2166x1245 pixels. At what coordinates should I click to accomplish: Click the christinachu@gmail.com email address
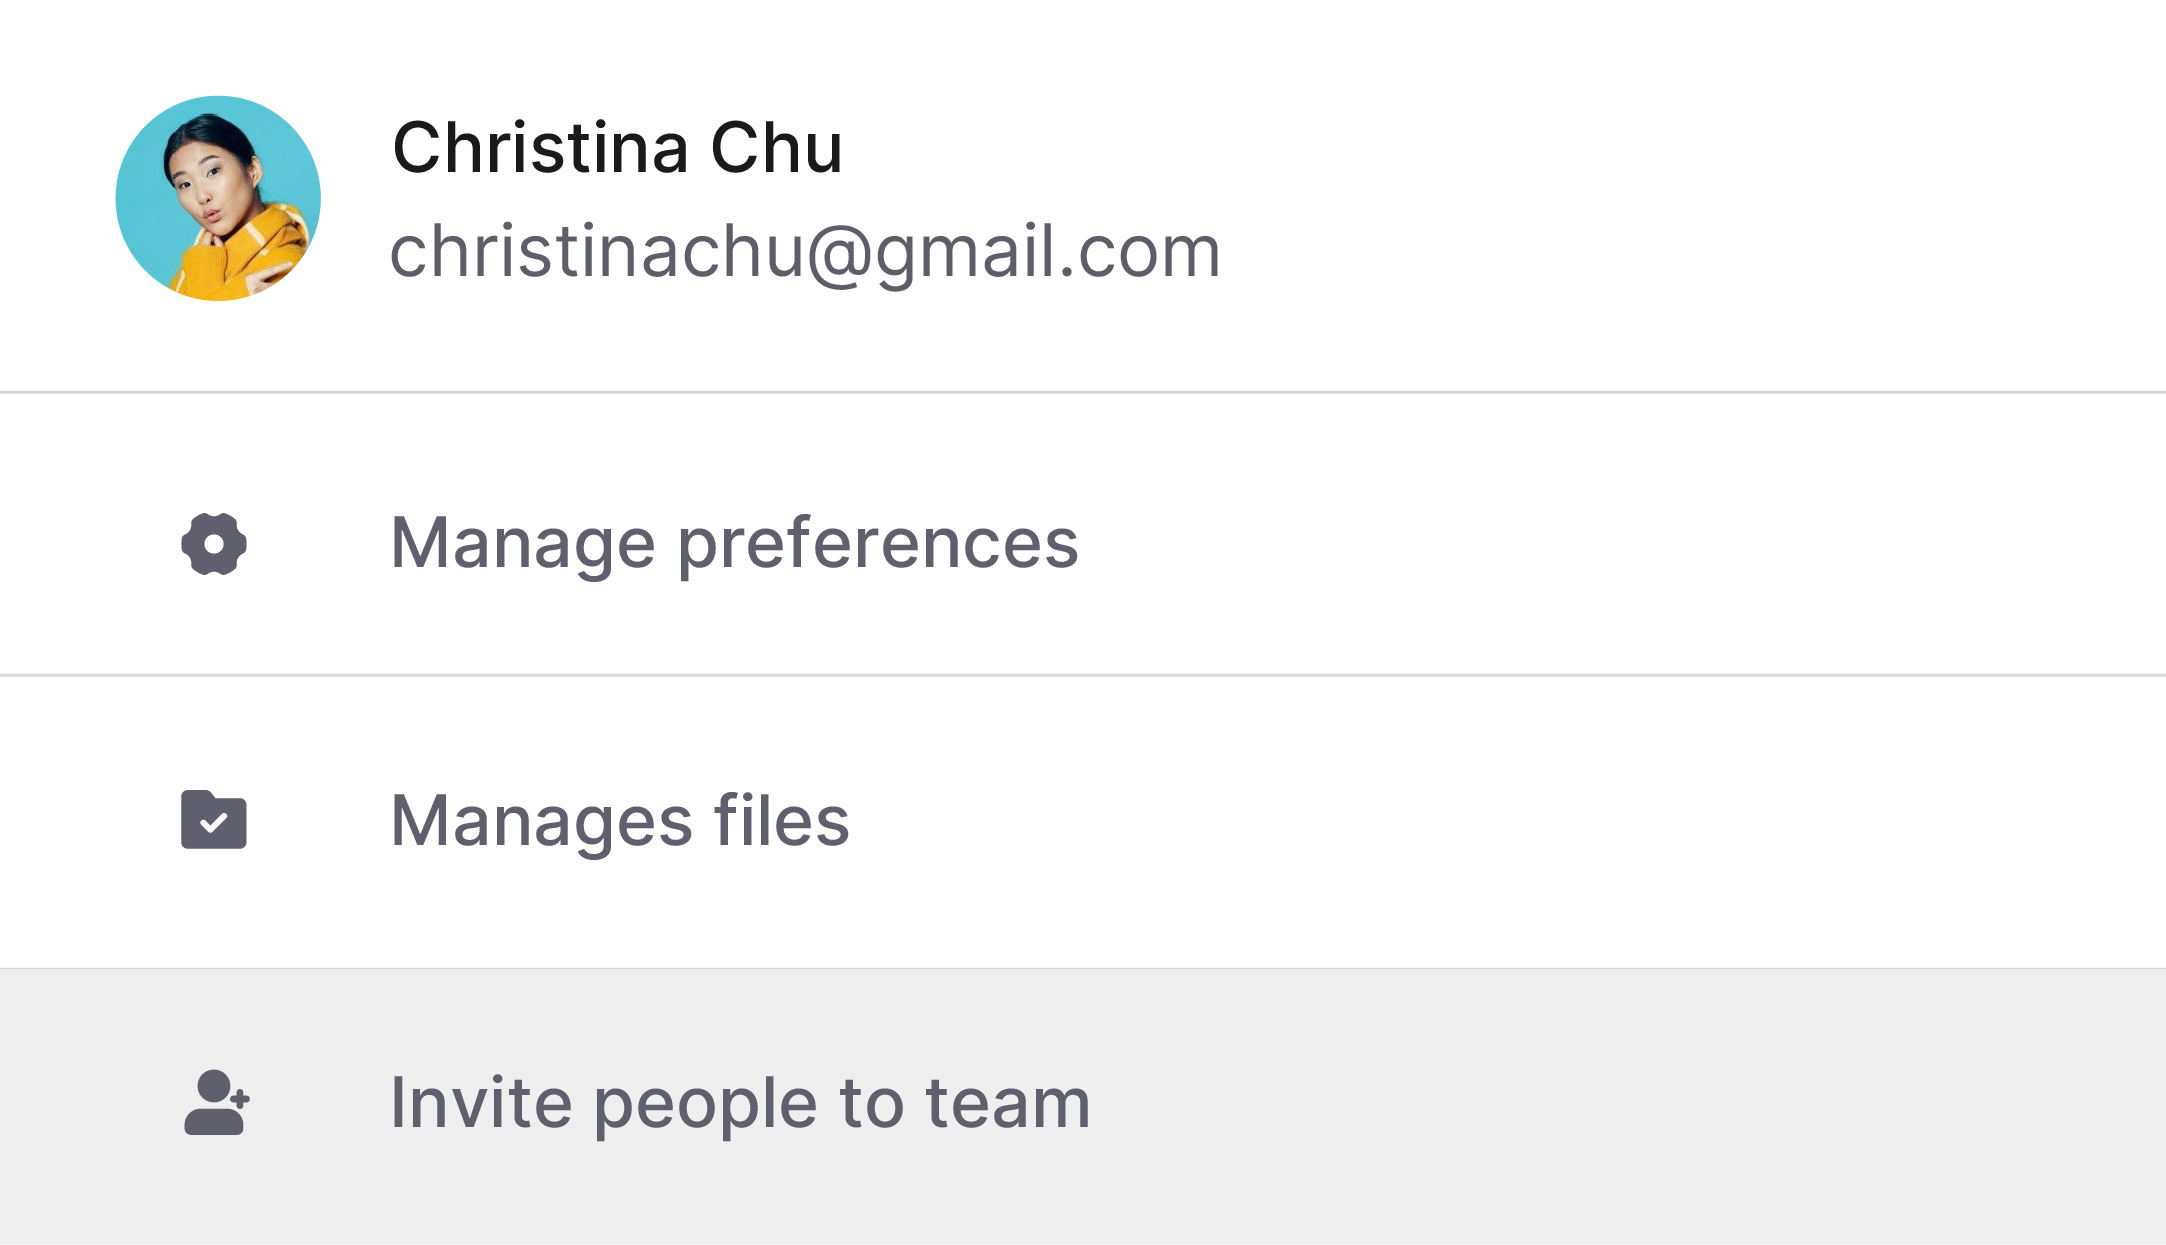pos(805,251)
